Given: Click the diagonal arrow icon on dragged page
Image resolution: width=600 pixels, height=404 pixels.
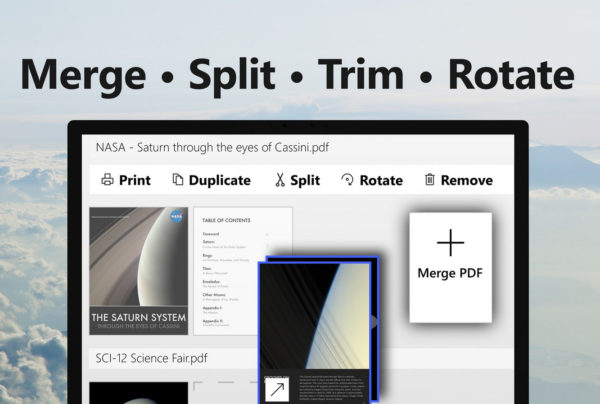Looking at the screenshot, I should [x=275, y=388].
